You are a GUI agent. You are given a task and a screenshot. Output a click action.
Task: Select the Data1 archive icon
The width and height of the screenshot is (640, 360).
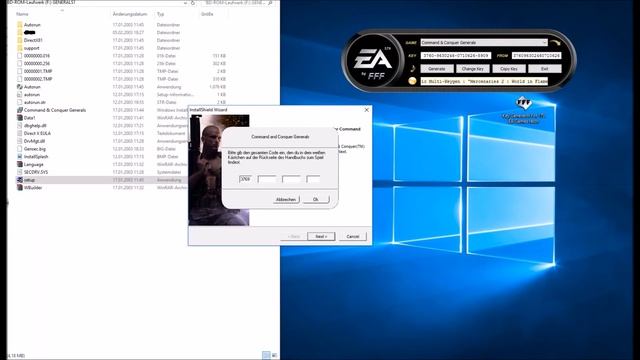point(20,118)
